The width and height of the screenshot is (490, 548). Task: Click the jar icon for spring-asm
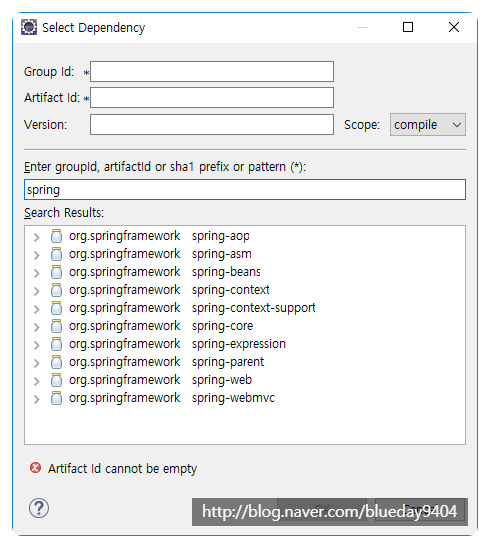coord(56,254)
